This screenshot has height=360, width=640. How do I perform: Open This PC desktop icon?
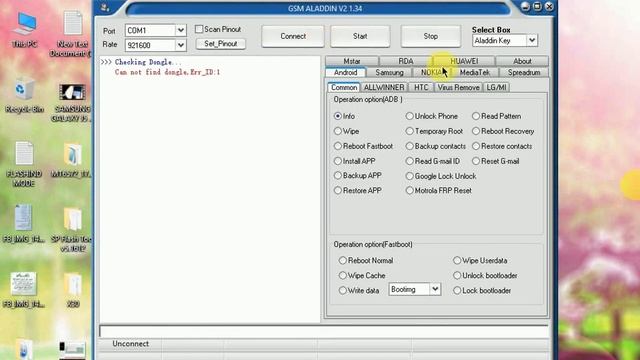[x=24, y=29]
